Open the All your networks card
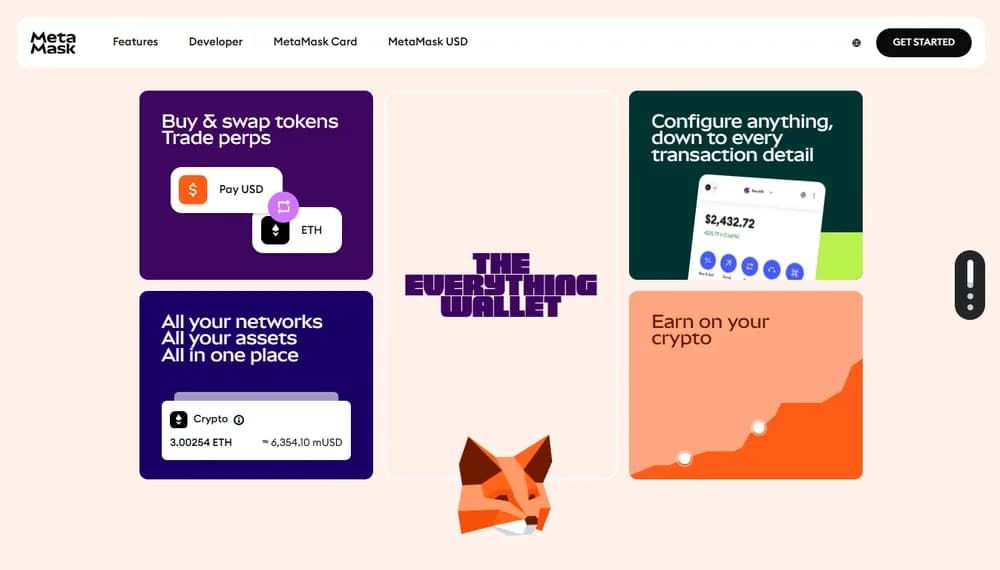 [x=256, y=385]
